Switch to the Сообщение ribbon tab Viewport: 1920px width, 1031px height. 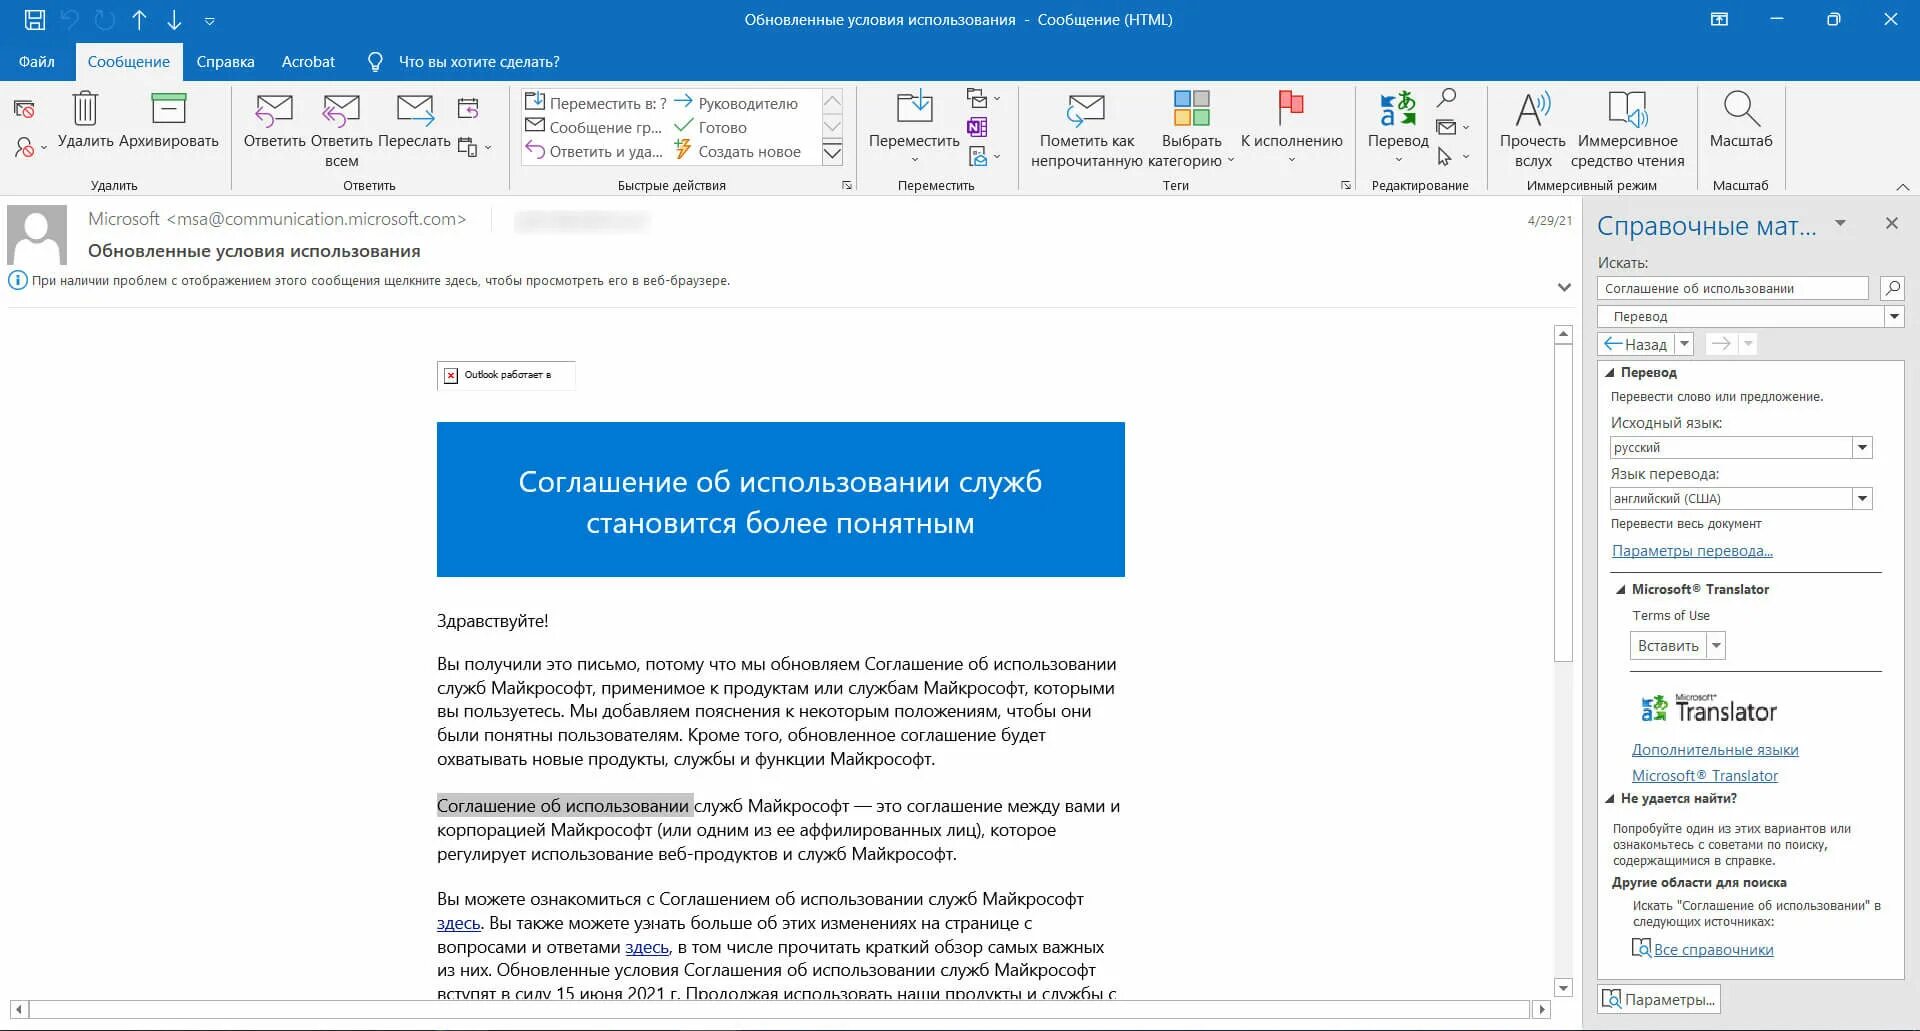point(129,62)
